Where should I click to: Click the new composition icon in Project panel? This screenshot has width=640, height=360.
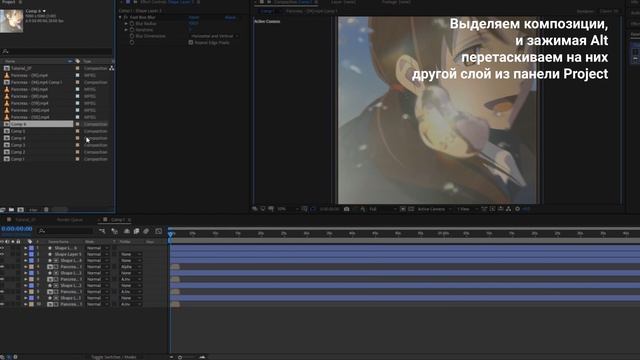click(x=20, y=210)
